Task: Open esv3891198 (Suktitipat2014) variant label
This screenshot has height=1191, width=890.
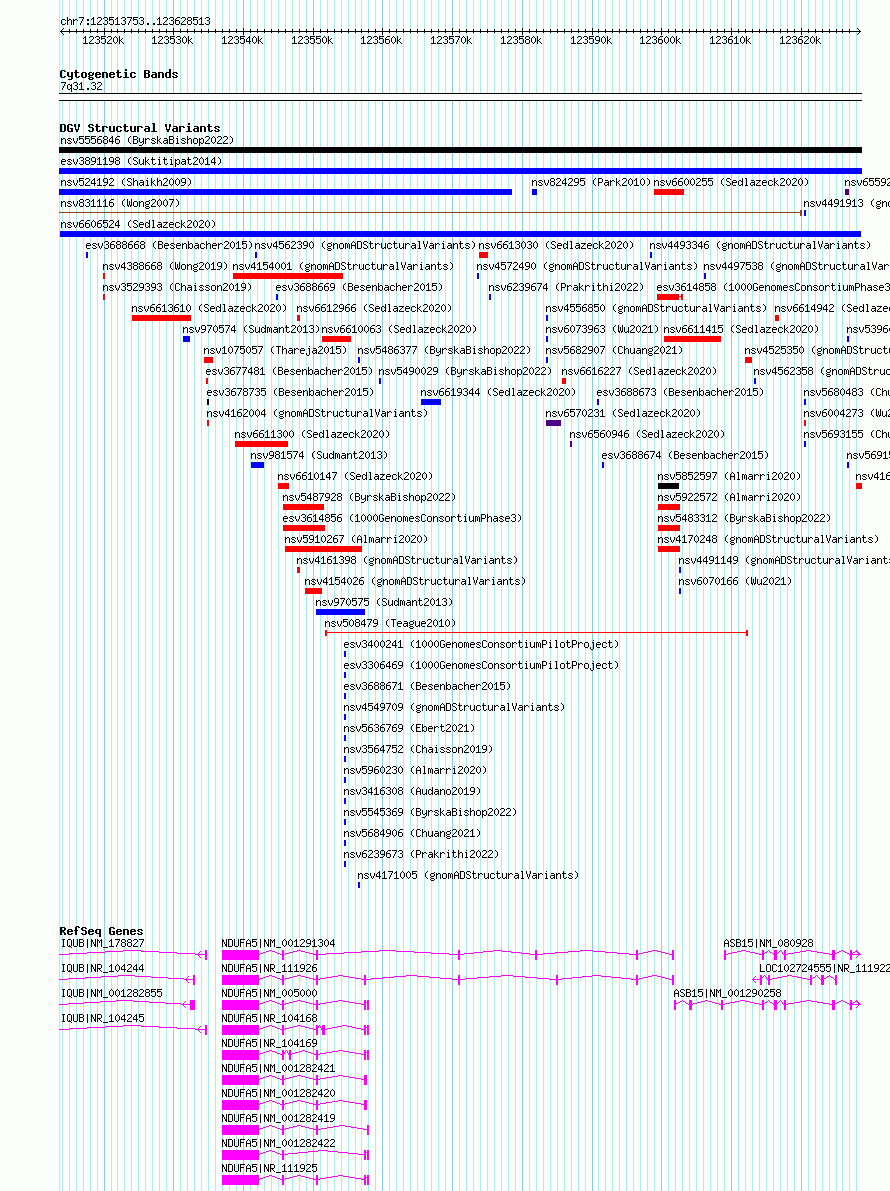Action: (x=141, y=162)
